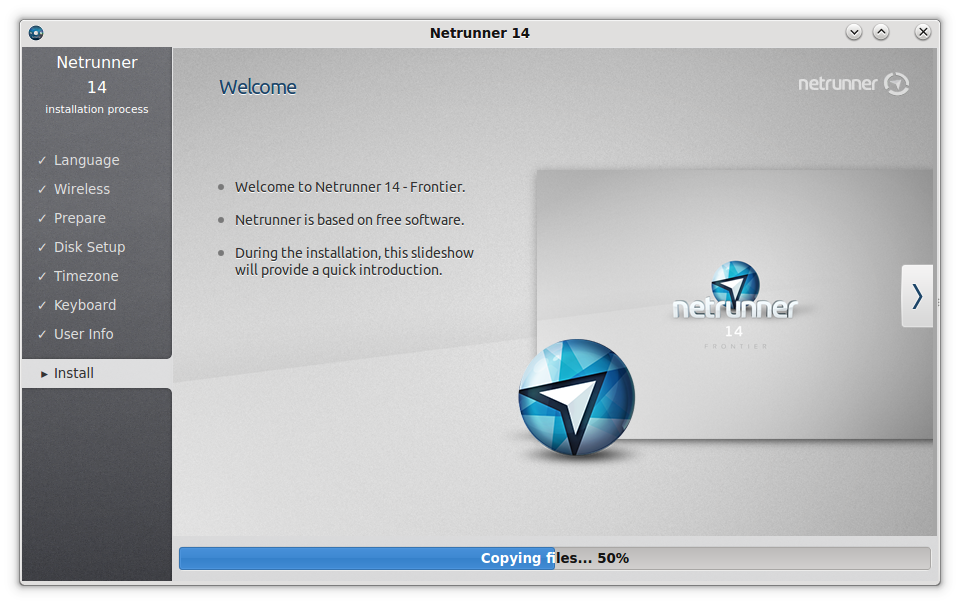Close the Netrunner 14 installer window
Screen dimensions: 960x605
click(x=923, y=32)
